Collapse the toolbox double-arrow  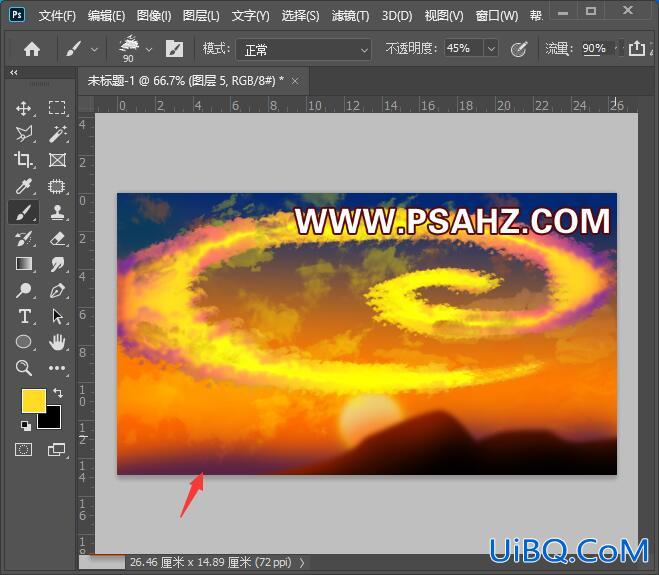click(13, 72)
